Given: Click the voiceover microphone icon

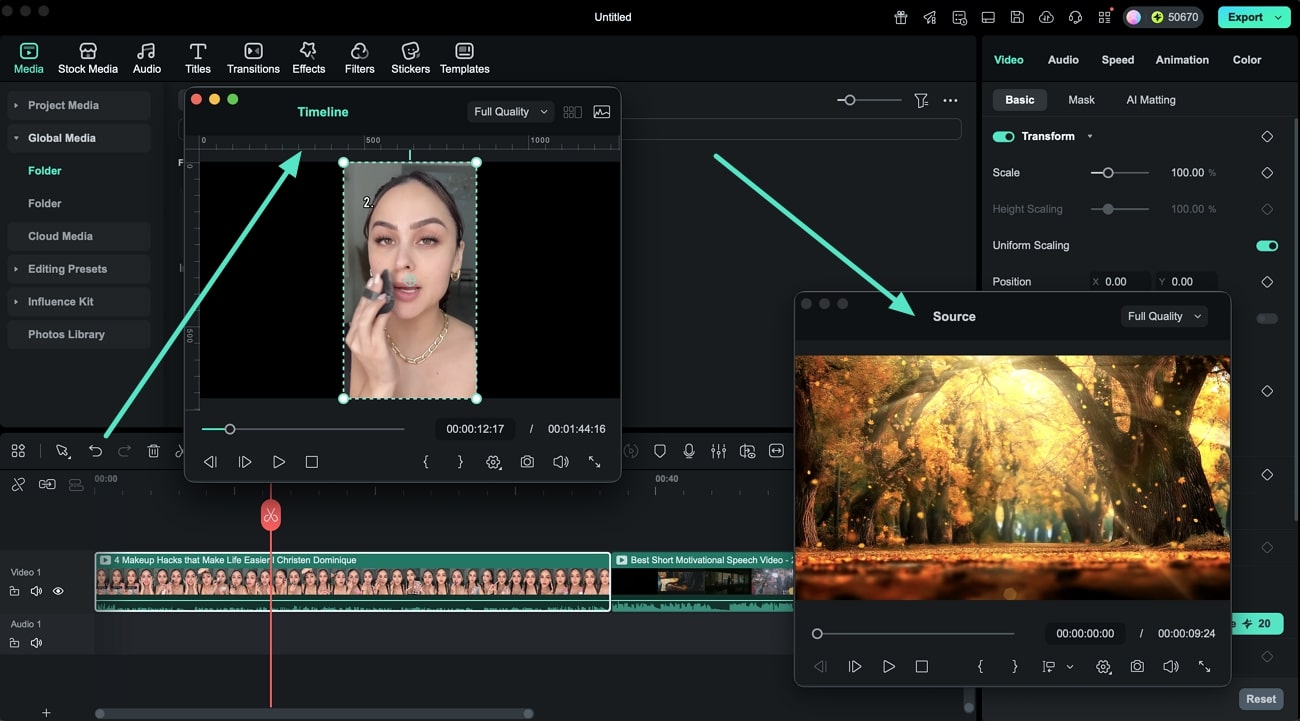Looking at the screenshot, I should point(689,451).
